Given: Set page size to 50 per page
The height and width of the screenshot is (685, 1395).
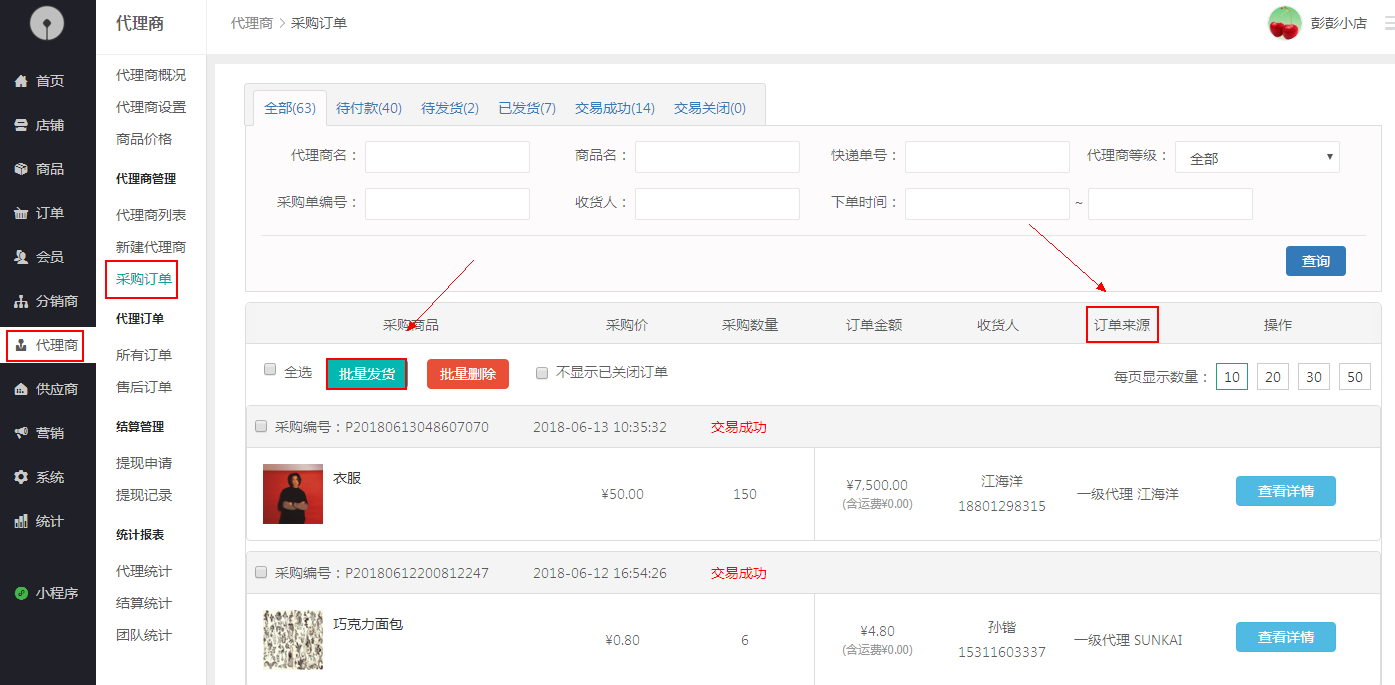Looking at the screenshot, I should (1354, 377).
